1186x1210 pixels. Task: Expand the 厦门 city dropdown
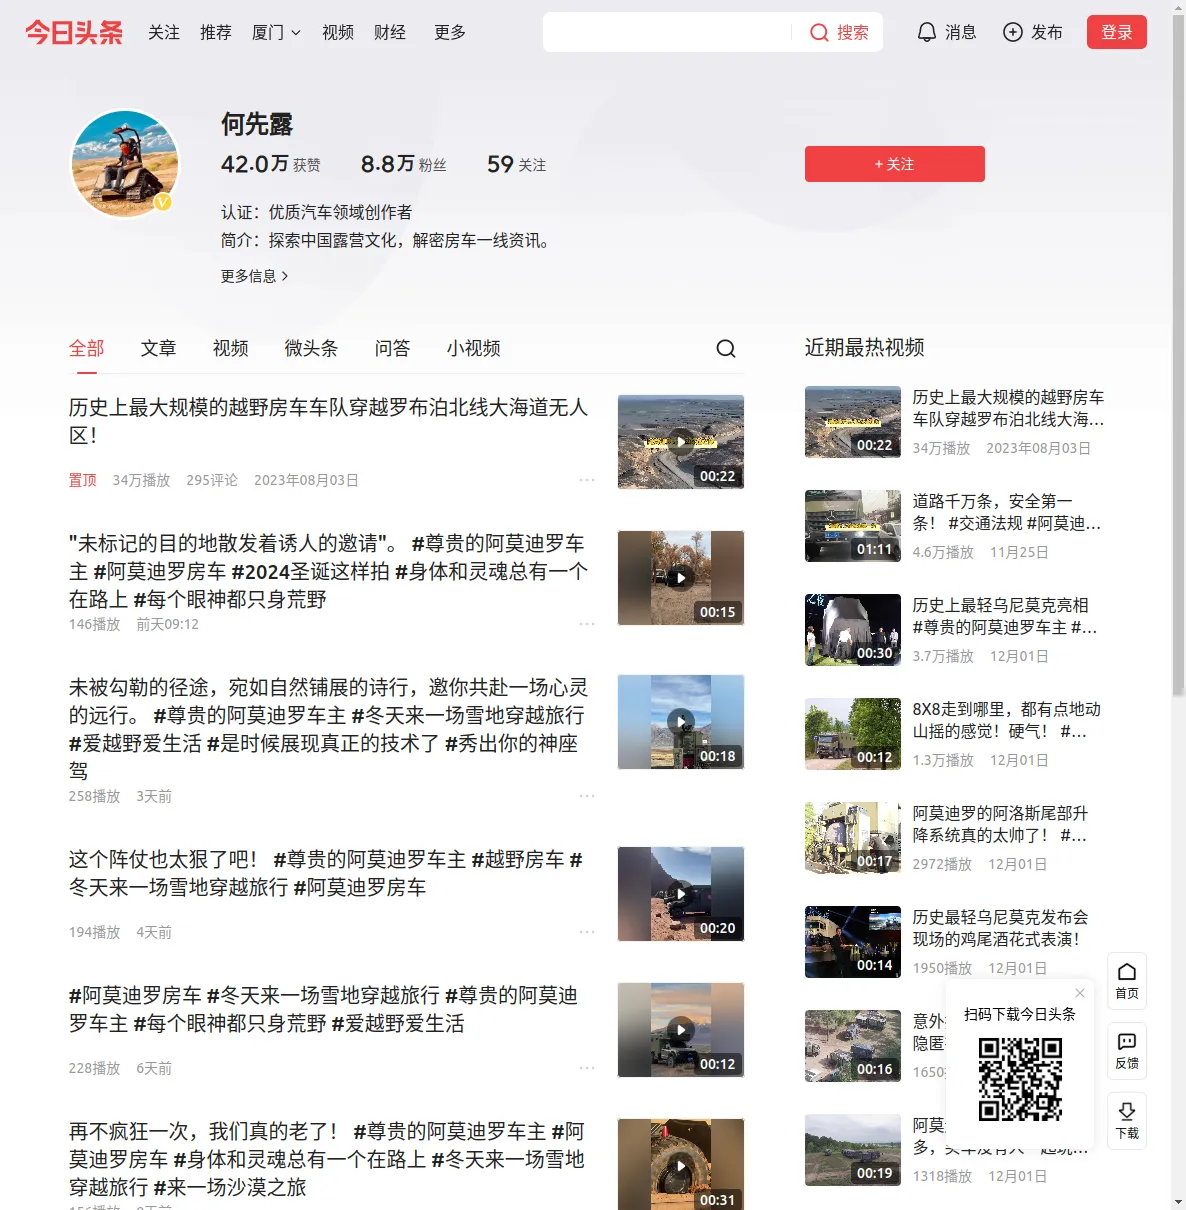(x=276, y=33)
